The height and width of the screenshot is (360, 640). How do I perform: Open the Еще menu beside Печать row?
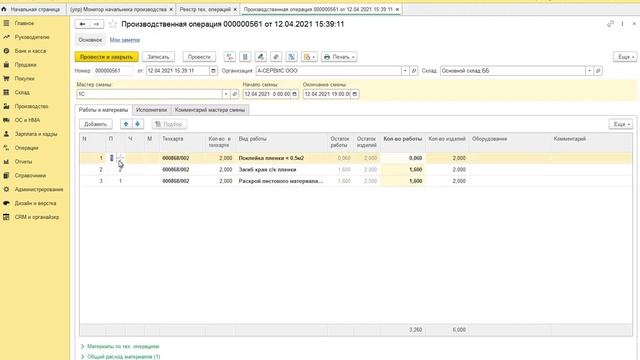(x=625, y=57)
